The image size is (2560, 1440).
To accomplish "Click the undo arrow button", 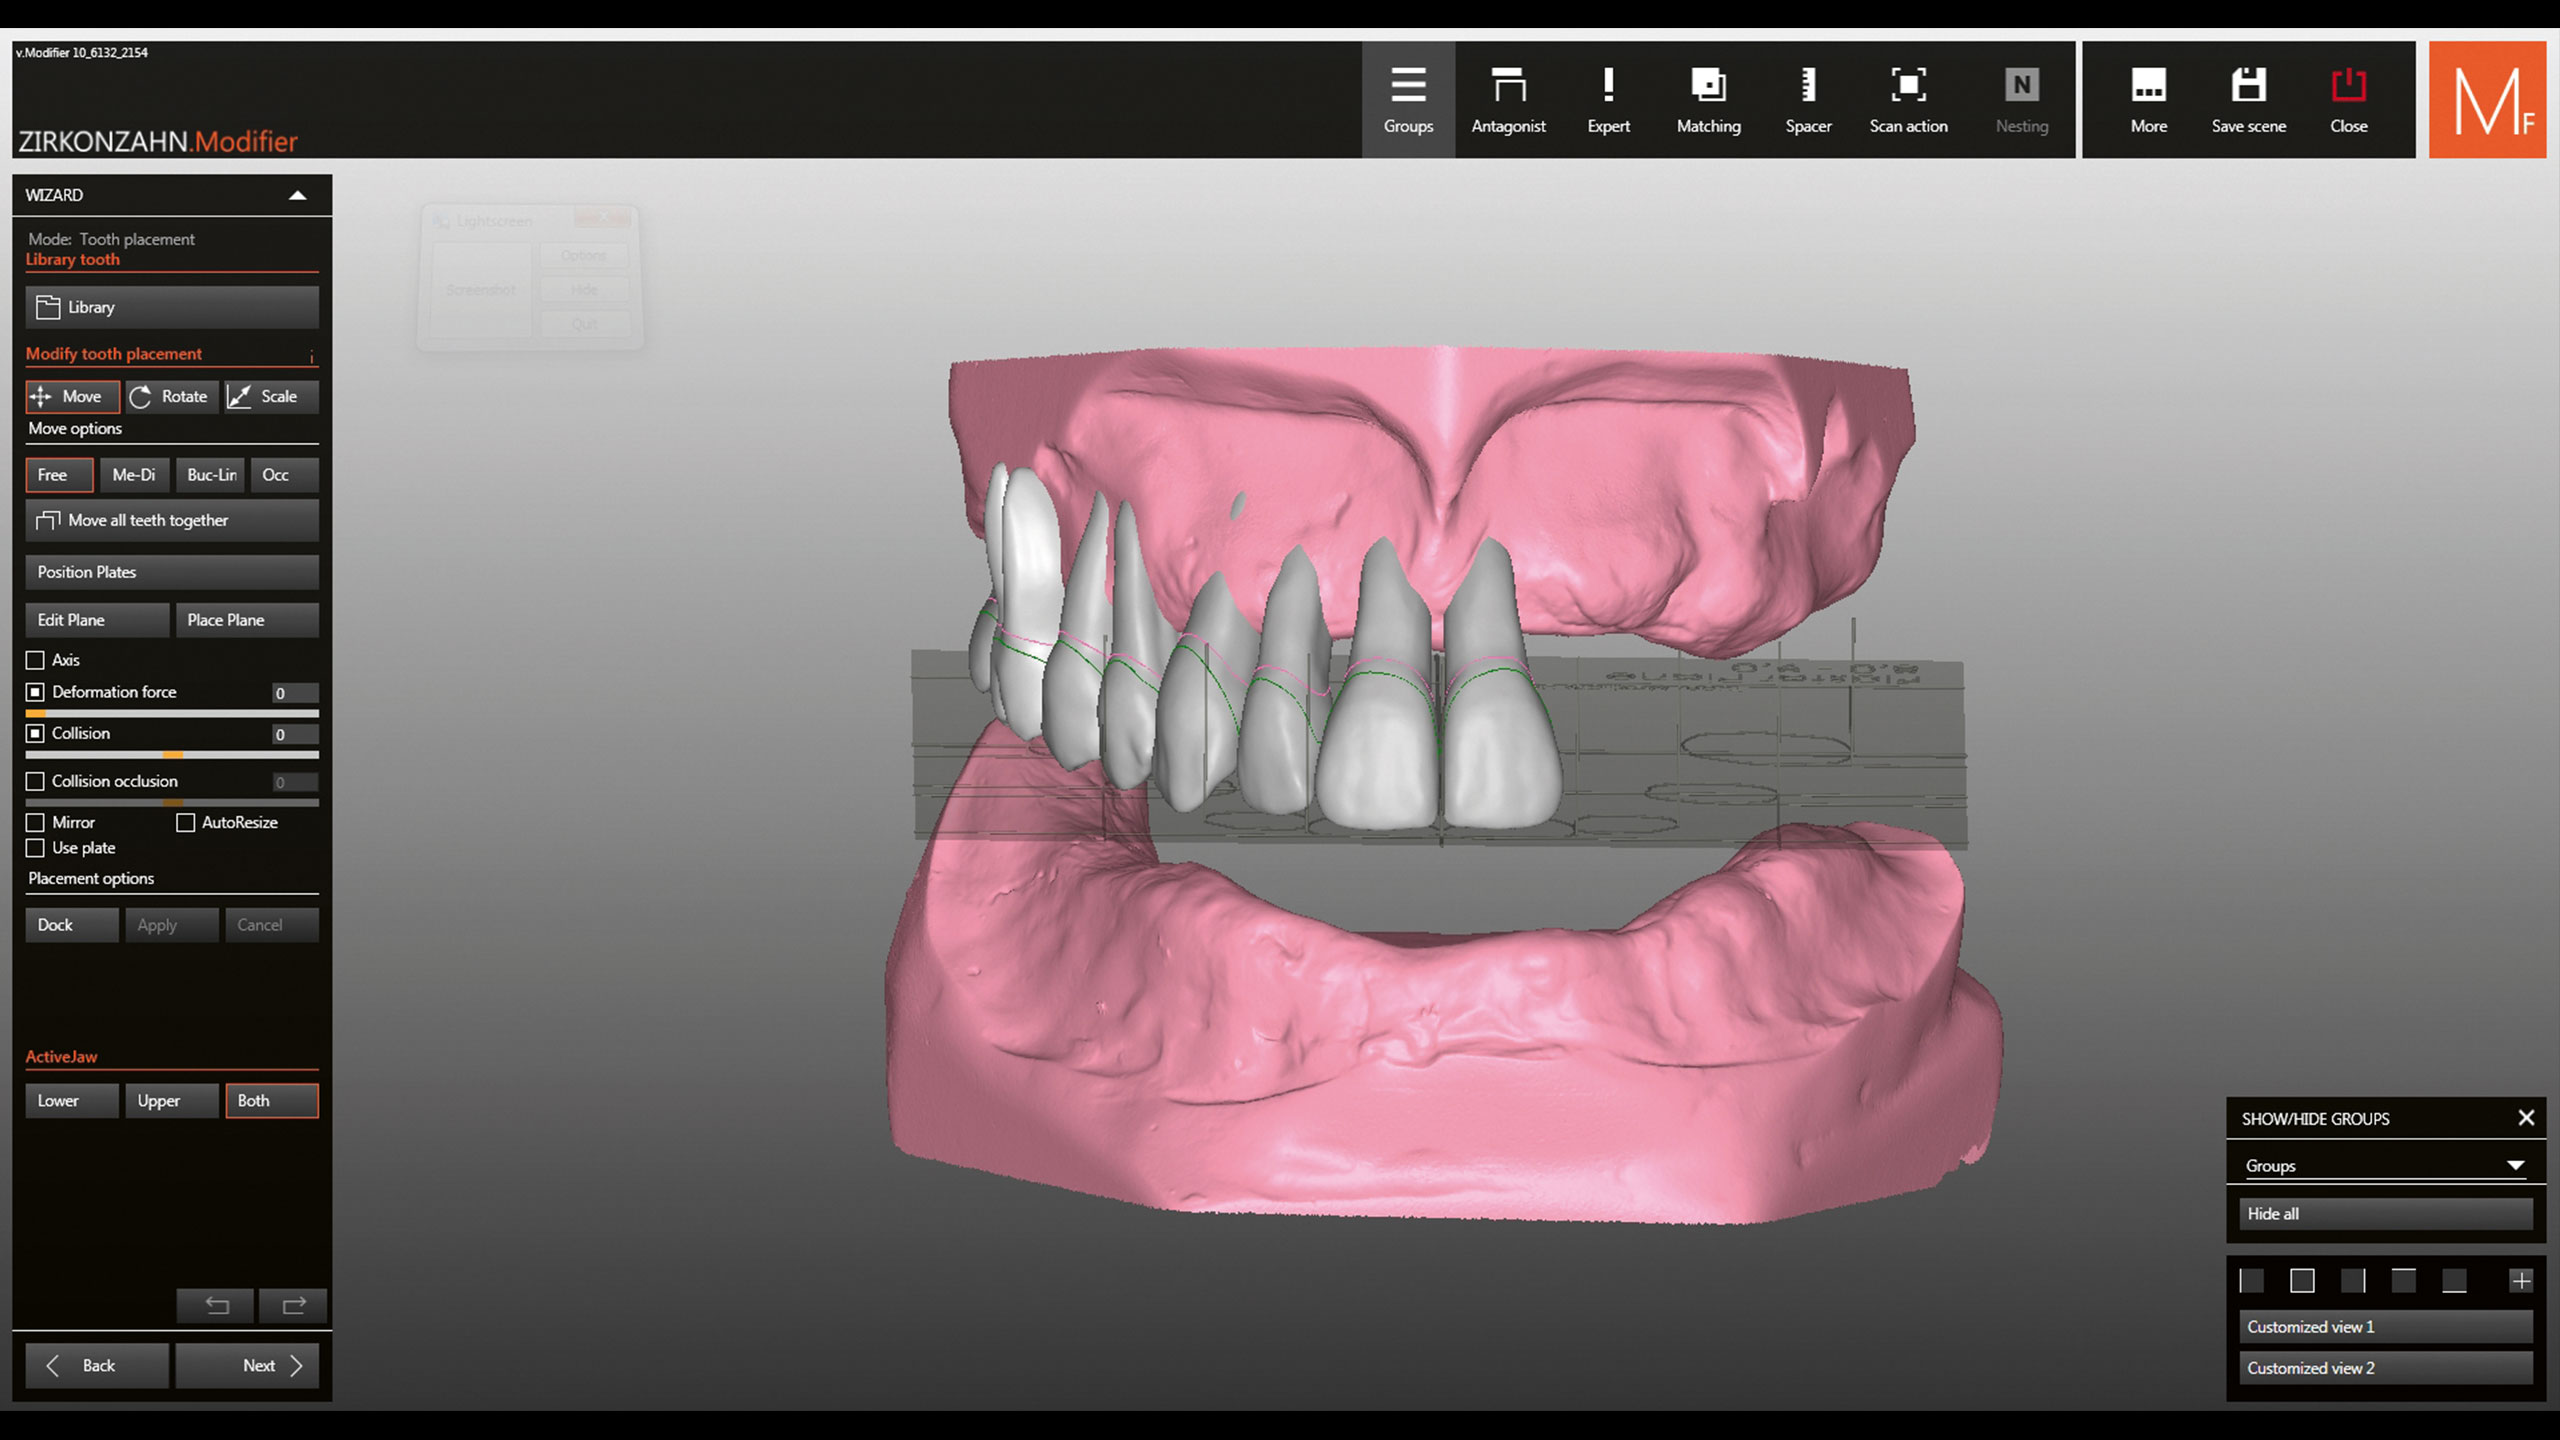I will (x=216, y=1305).
